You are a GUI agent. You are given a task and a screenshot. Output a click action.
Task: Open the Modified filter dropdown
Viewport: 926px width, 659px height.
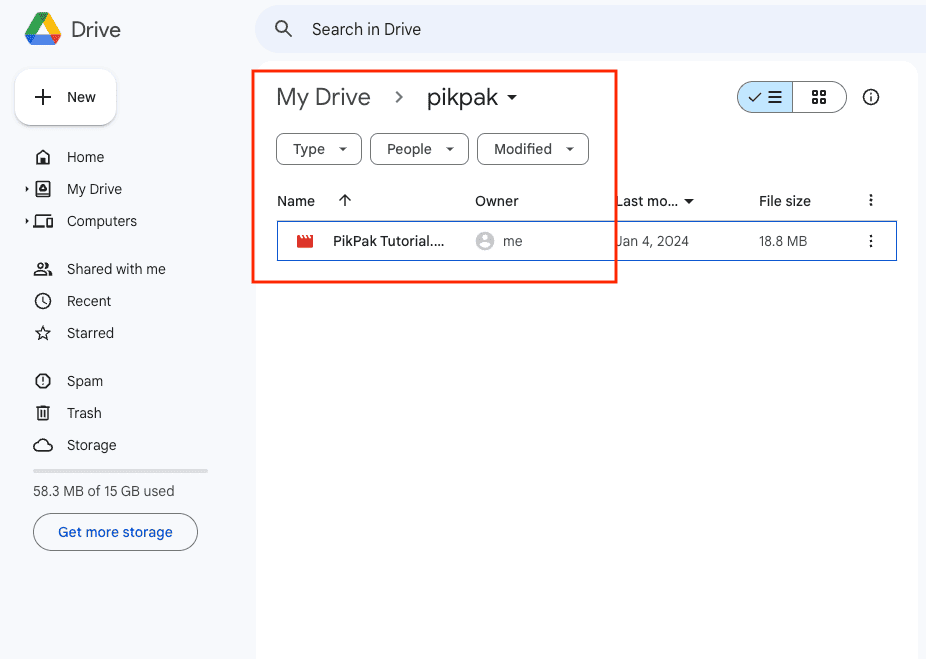[533, 149]
